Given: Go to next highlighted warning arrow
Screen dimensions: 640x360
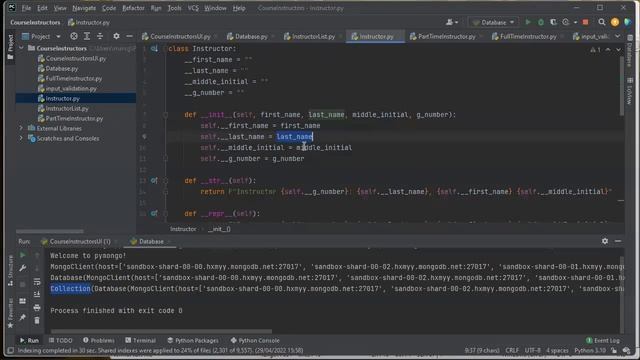Looking at the screenshot, I should coord(618,49).
